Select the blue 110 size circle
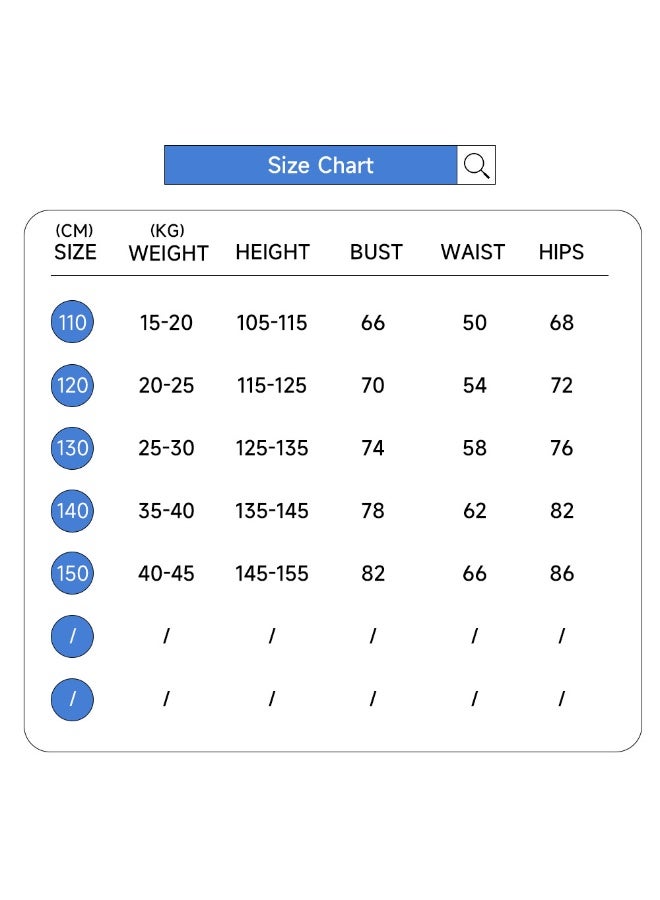 point(72,322)
